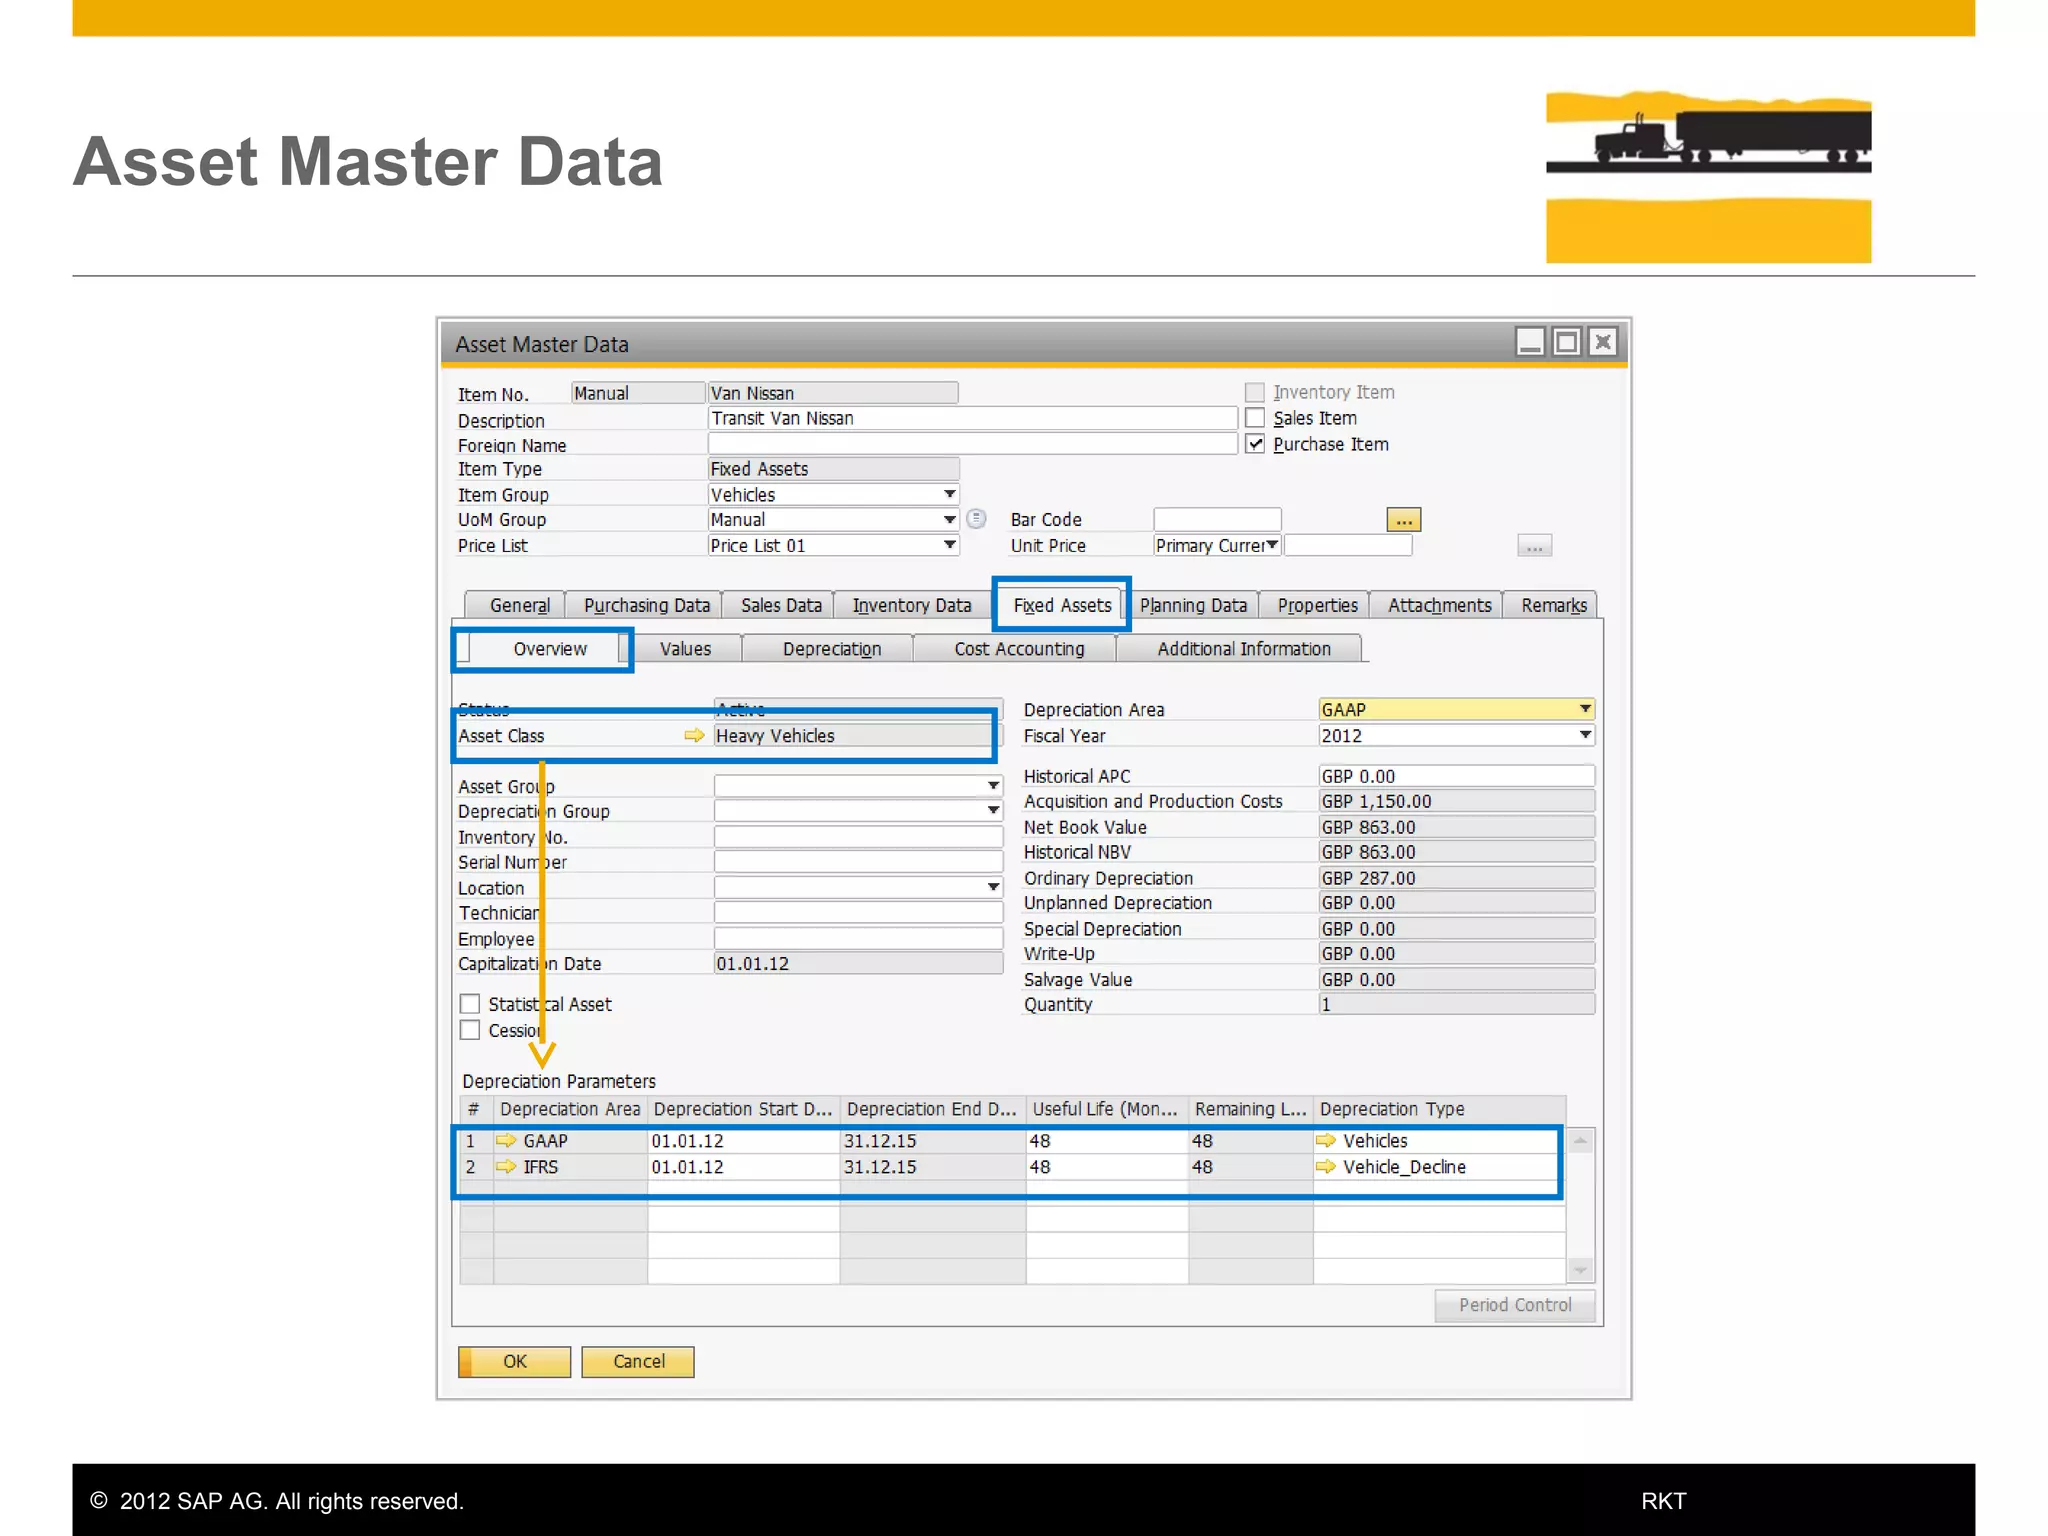Image resolution: width=2048 pixels, height=1536 pixels.
Task: Click the Asset Class link arrow icon
Action: click(x=693, y=735)
